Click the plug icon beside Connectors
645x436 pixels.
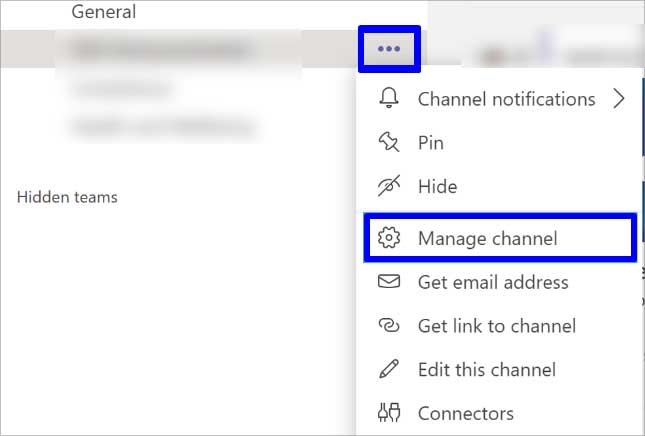[x=389, y=412]
